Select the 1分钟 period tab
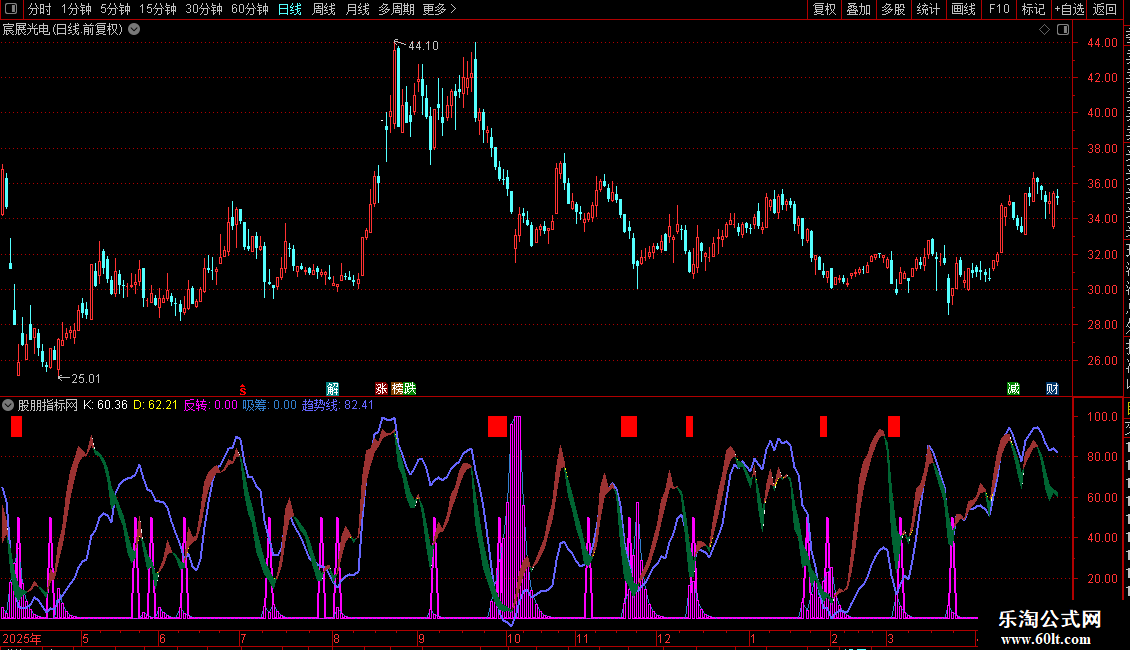Viewport: 1130px width, 650px height. tap(76, 9)
